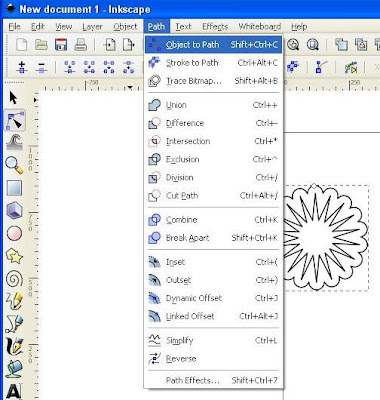The width and height of the screenshot is (380, 400).
Task: Choose Stroke to Path menu item
Action: pos(213,63)
